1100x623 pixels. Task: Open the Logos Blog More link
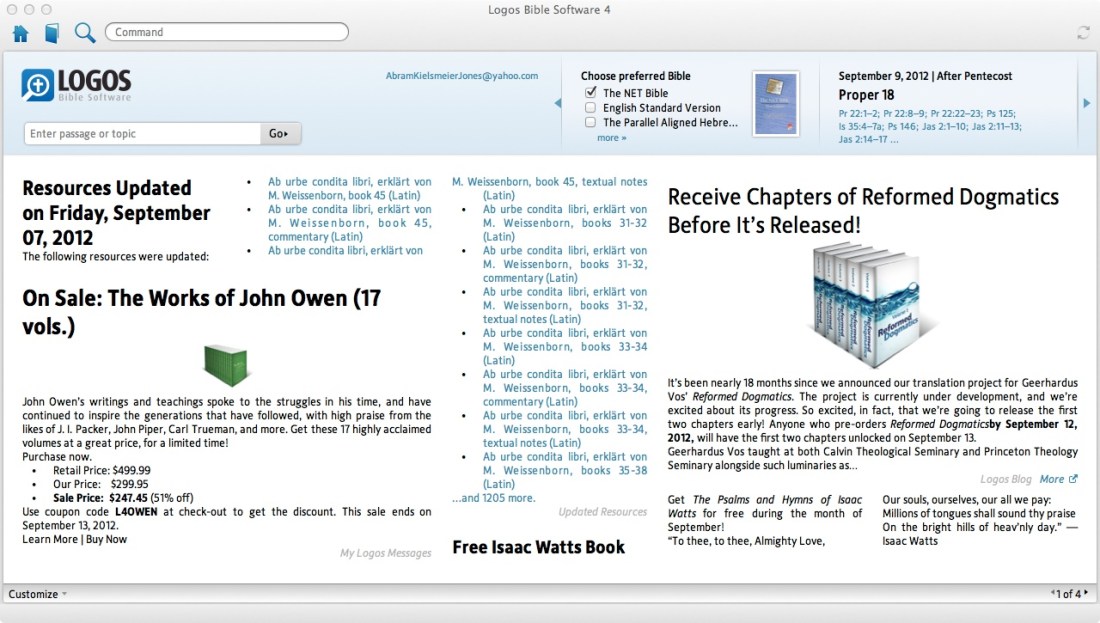click(x=1058, y=479)
